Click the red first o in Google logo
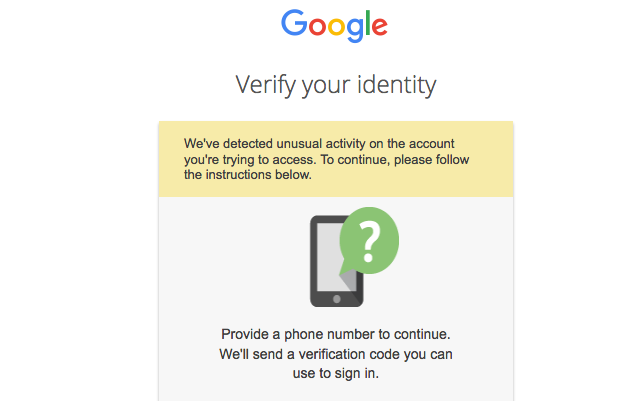 pyautogui.click(x=320, y=27)
